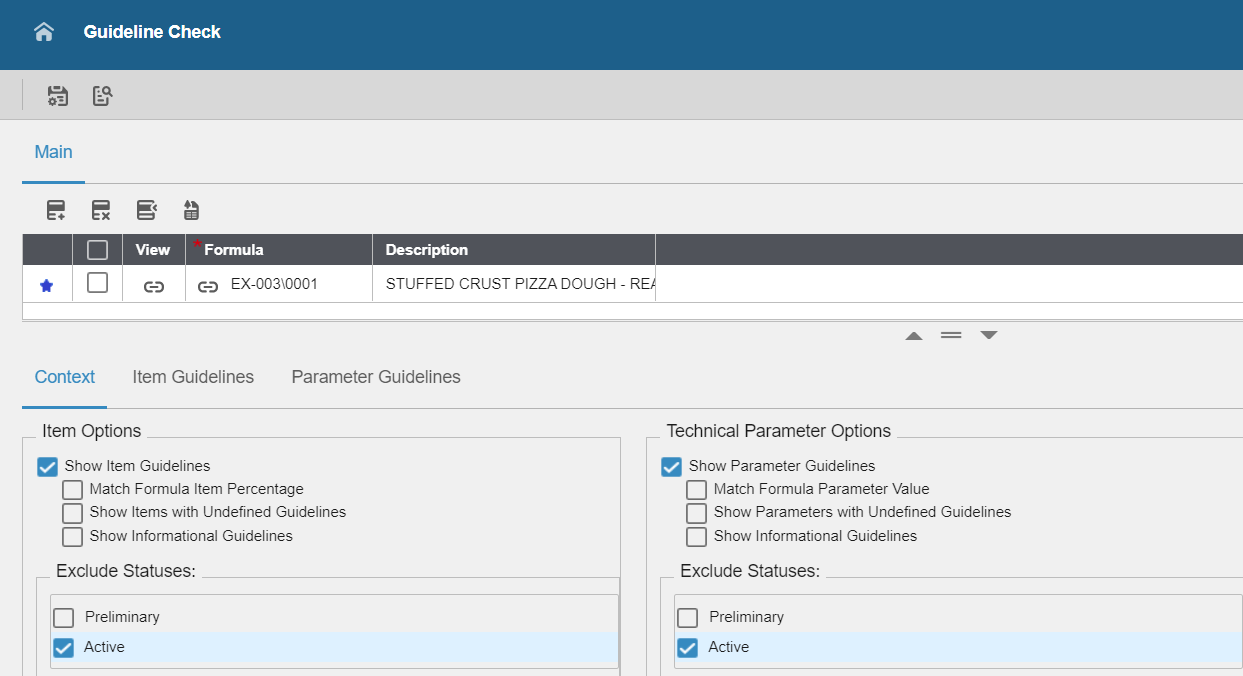The image size is (1243, 676).
Task: Click the add row grid icon
Action: [x=56, y=210]
